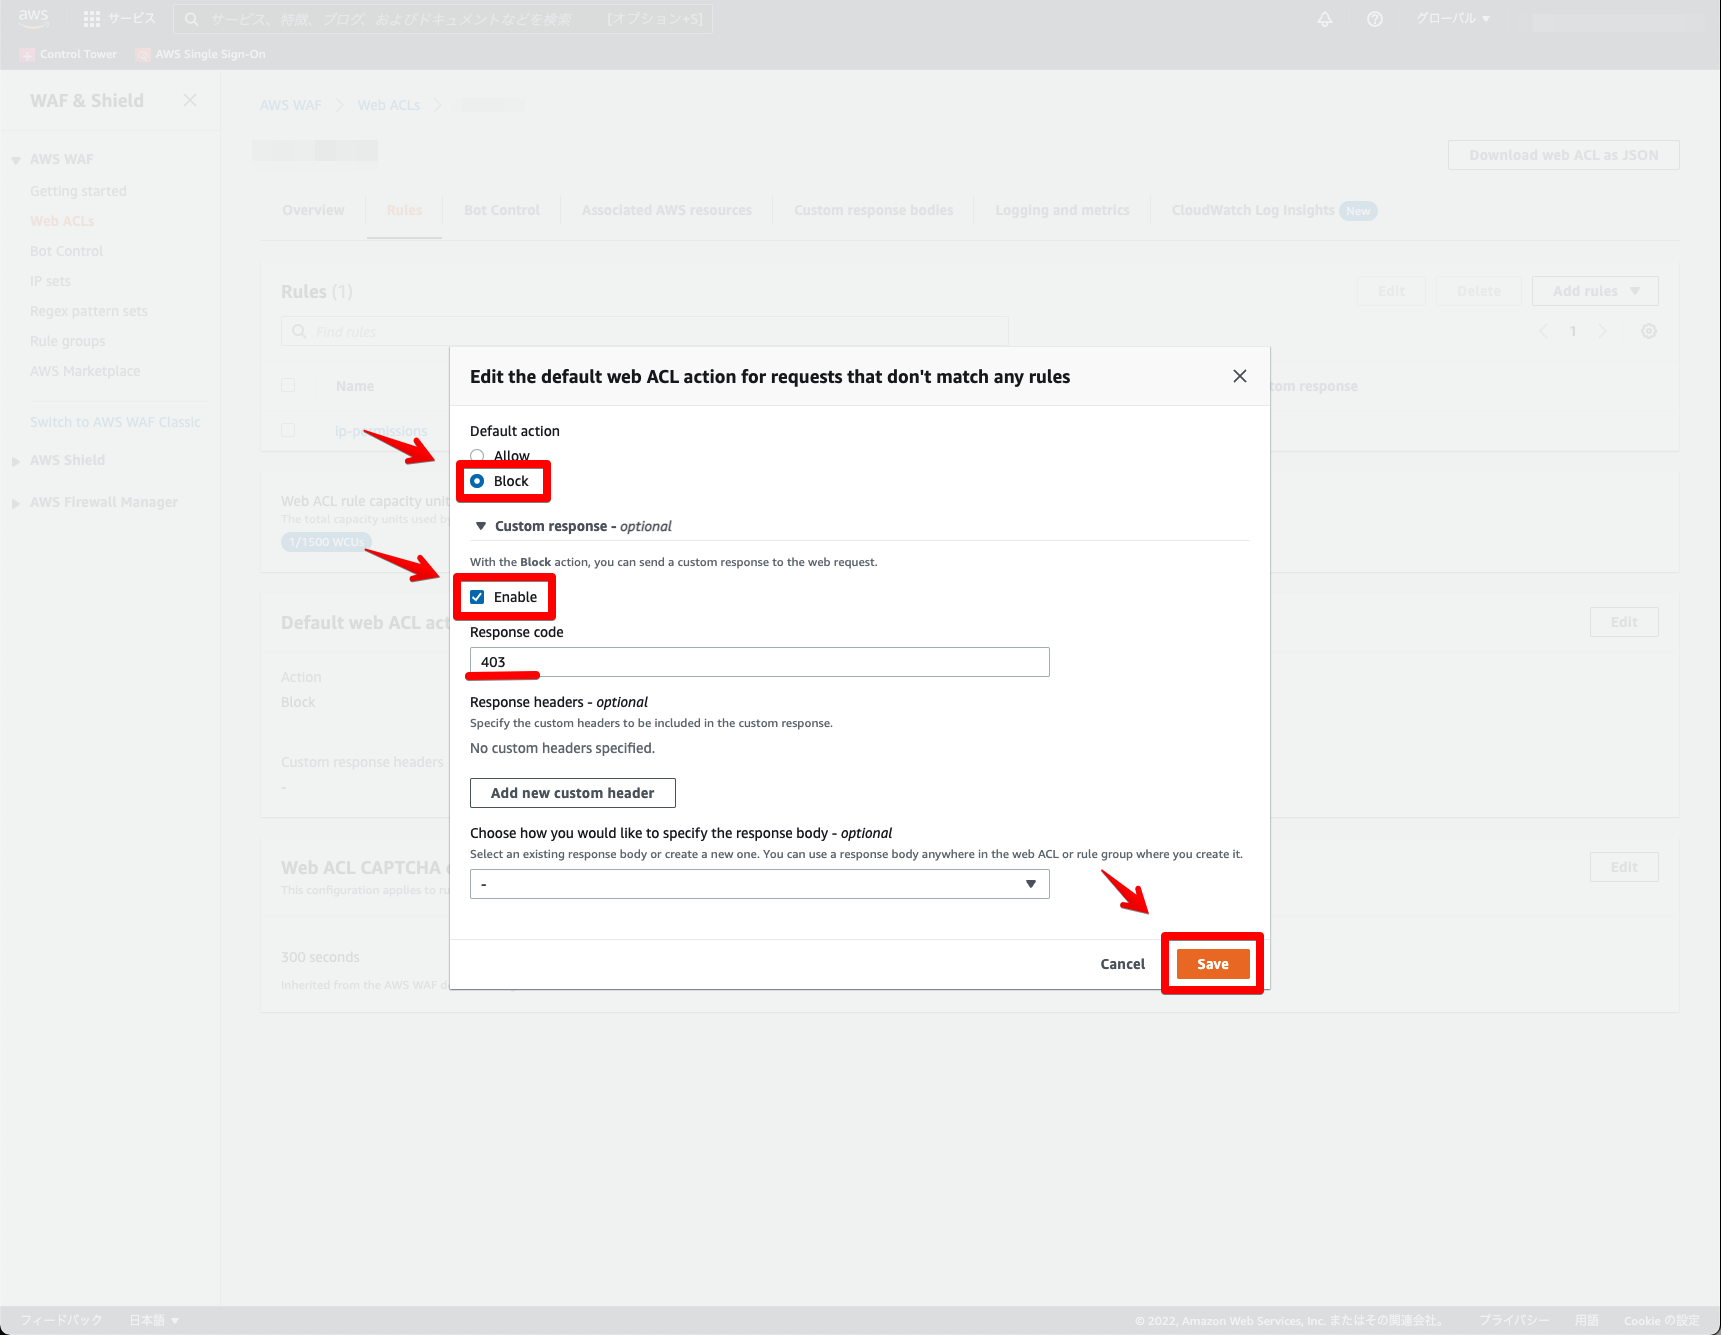Click the Save button
The image size is (1721, 1335).
[x=1212, y=964]
